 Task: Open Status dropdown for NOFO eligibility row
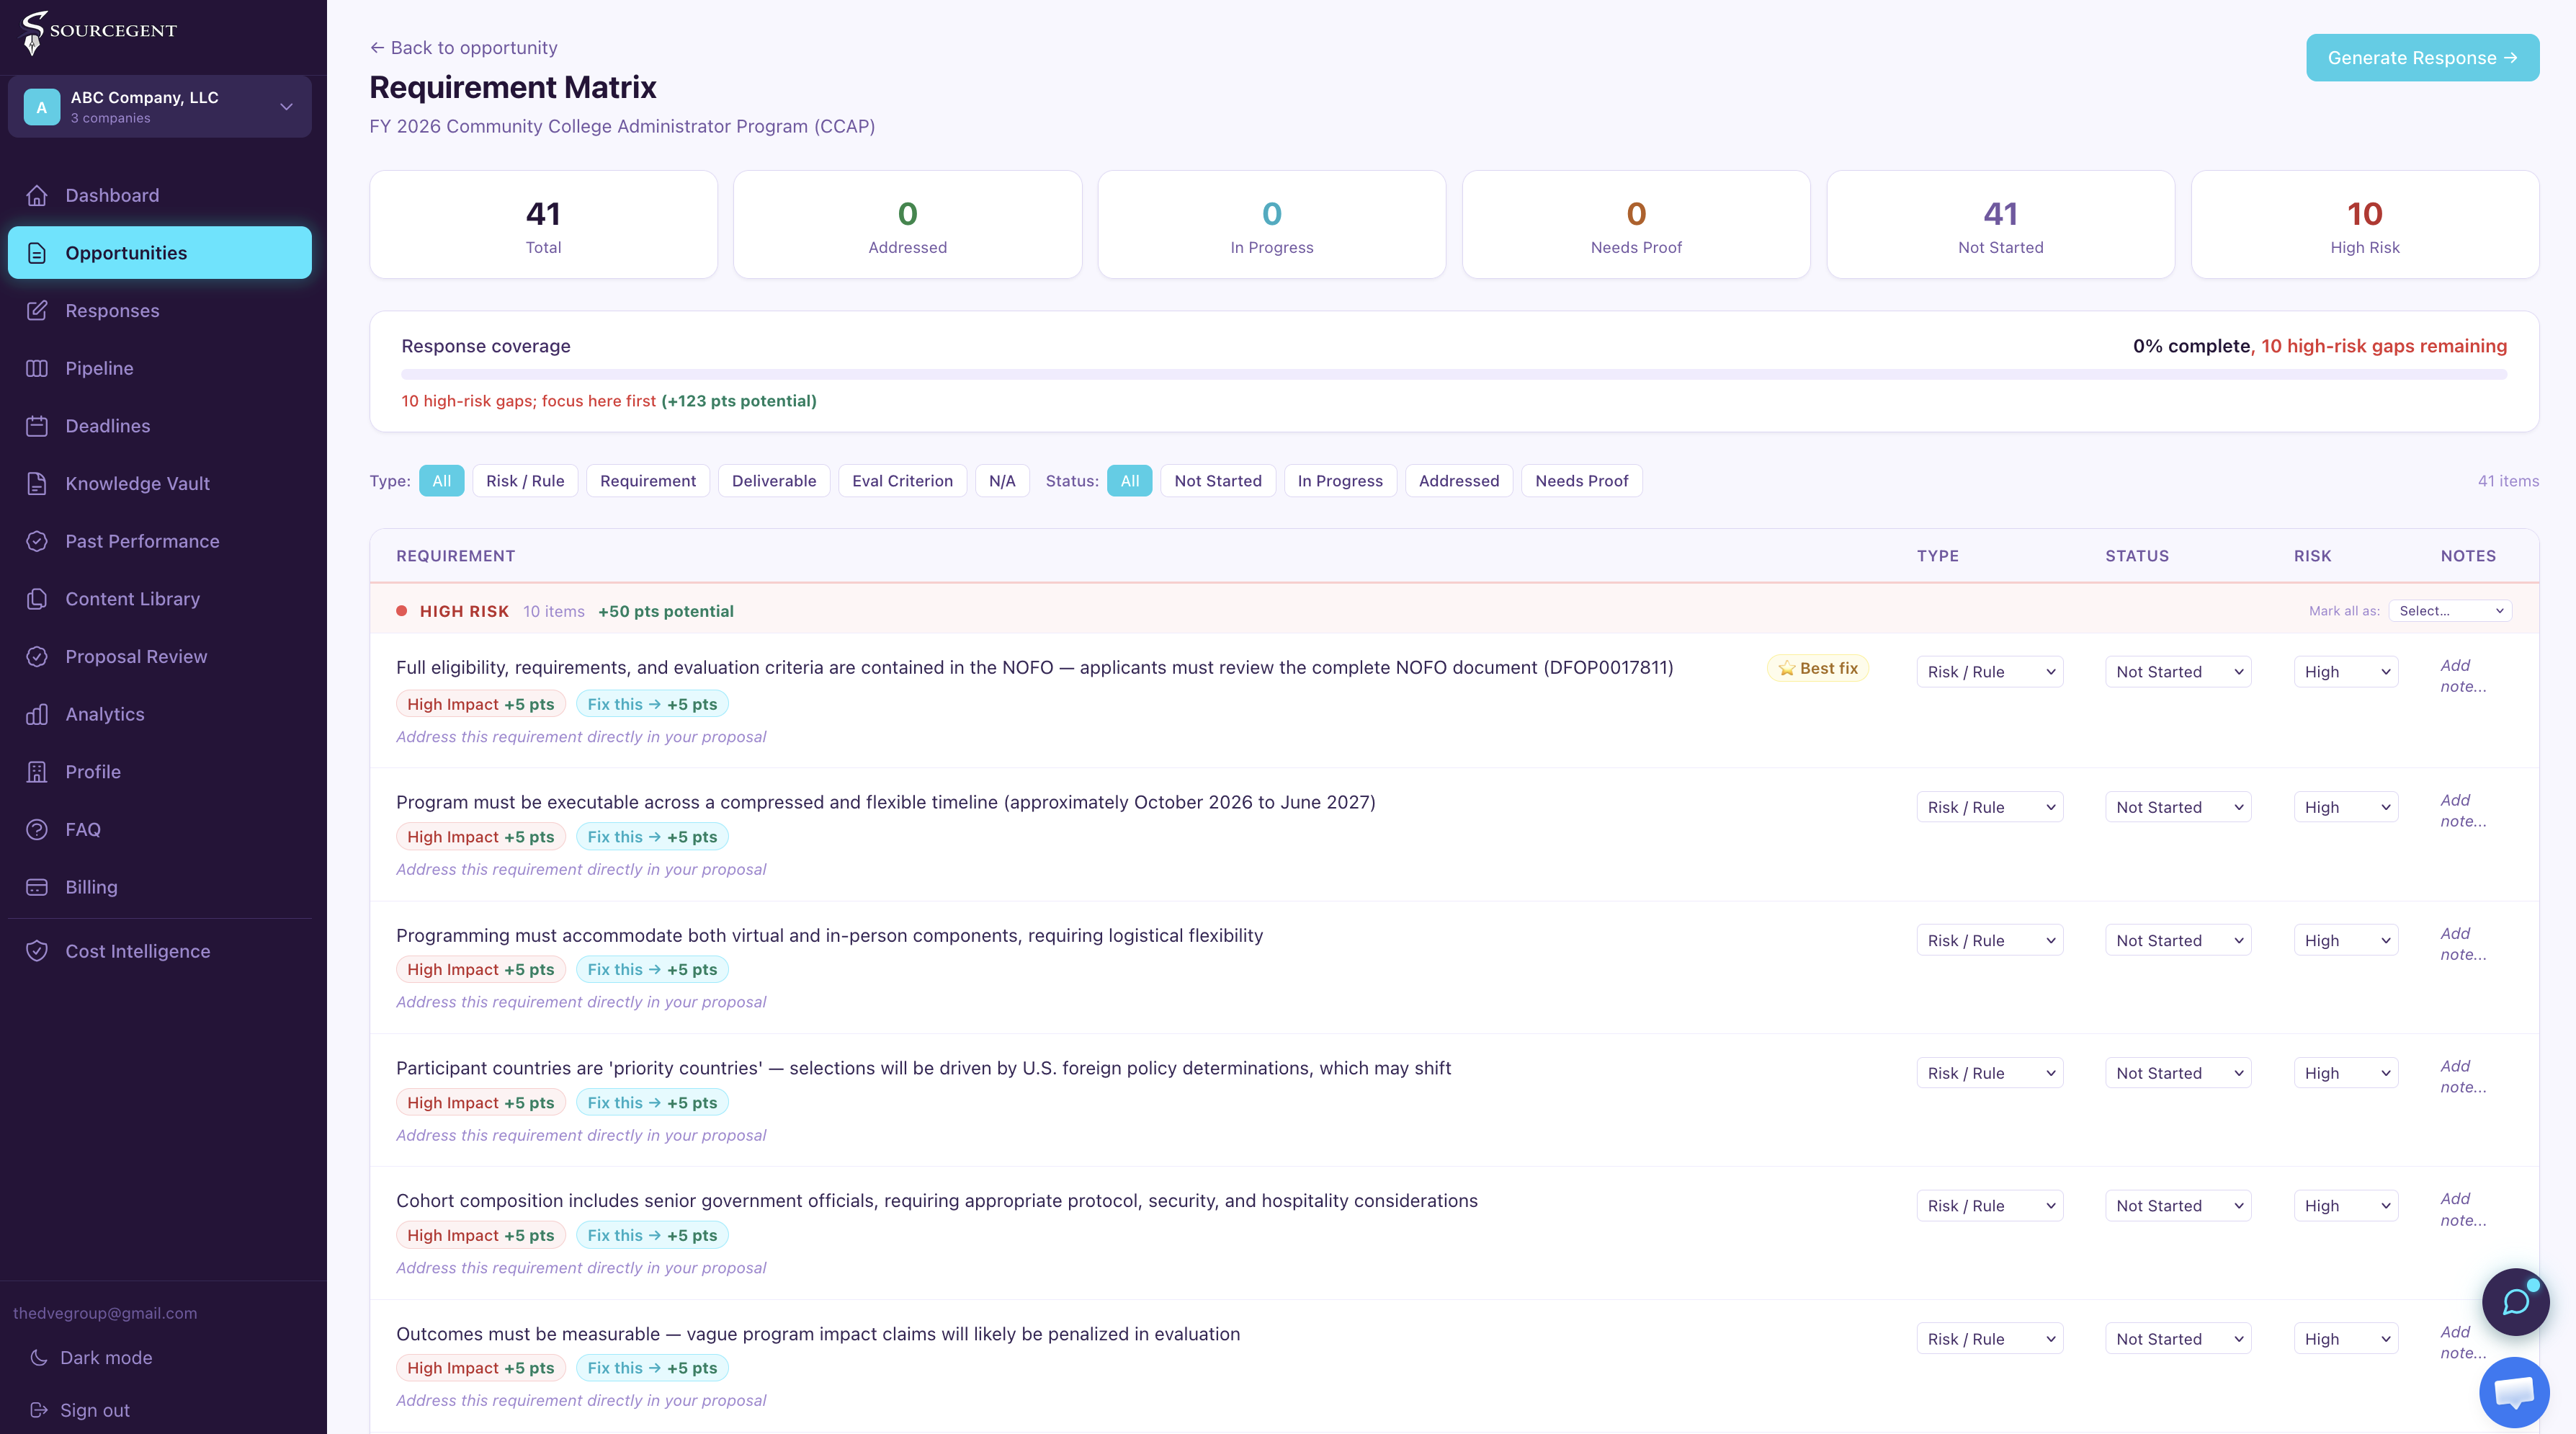click(x=2178, y=672)
